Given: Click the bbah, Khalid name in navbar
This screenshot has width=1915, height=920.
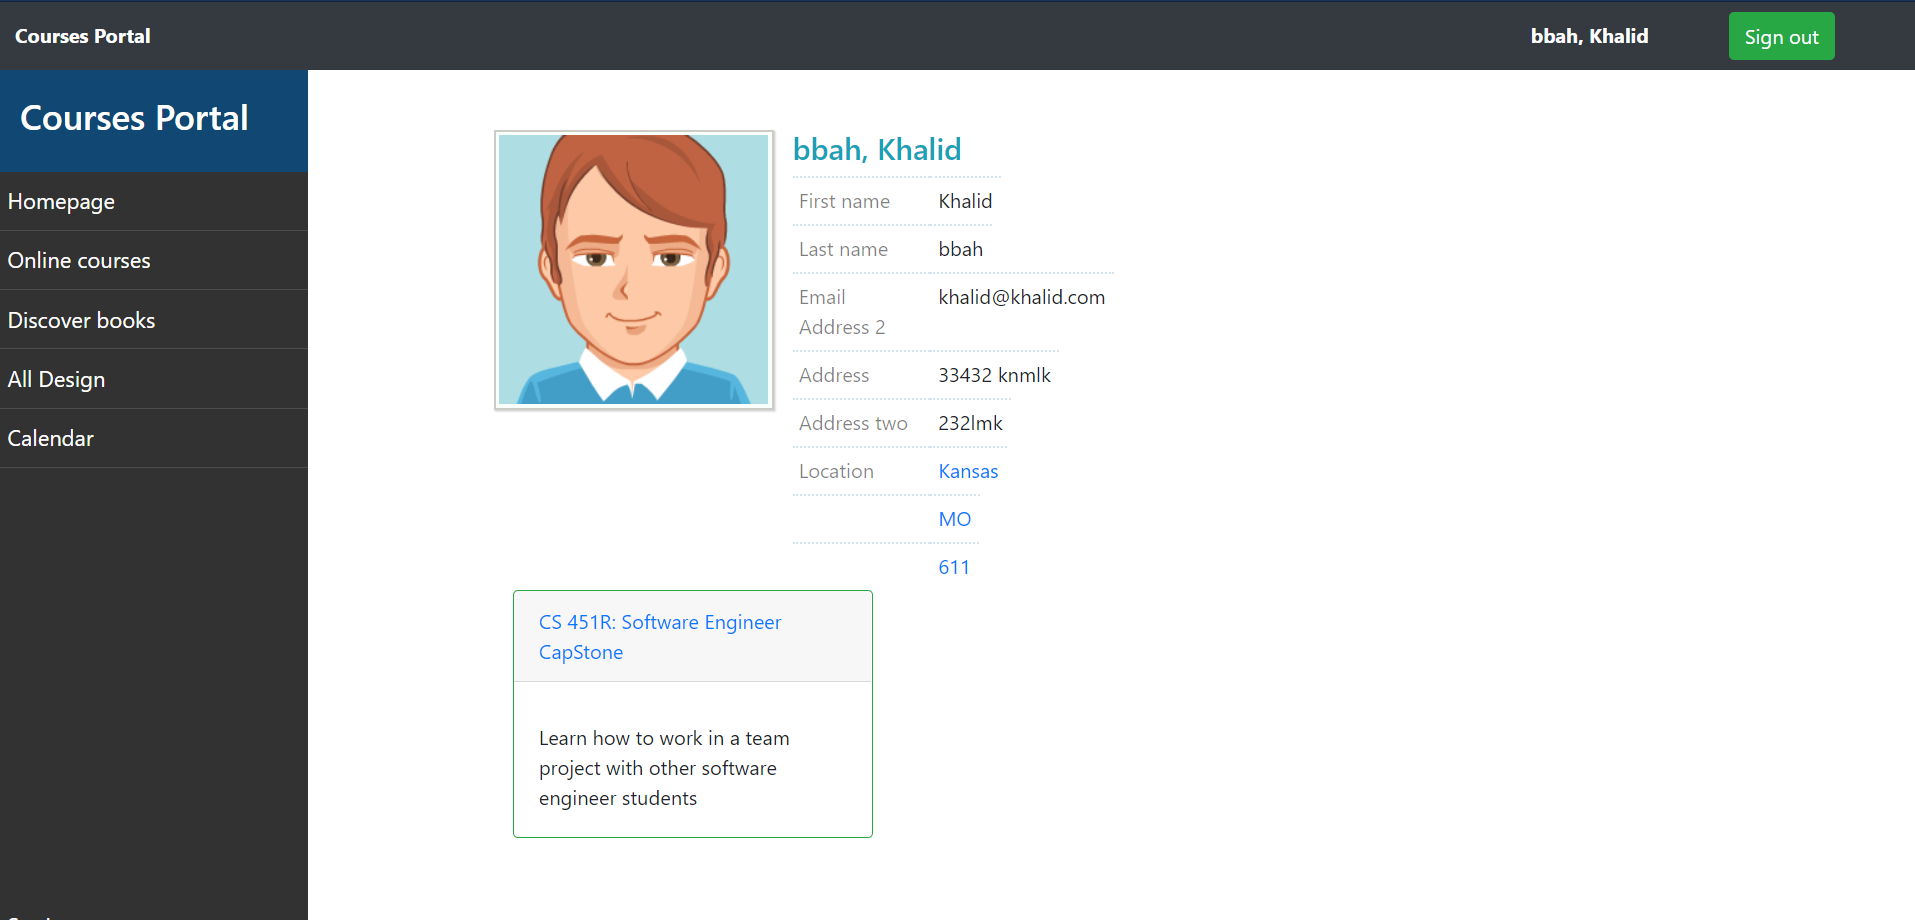Looking at the screenshot, I should click(1589, 36).
